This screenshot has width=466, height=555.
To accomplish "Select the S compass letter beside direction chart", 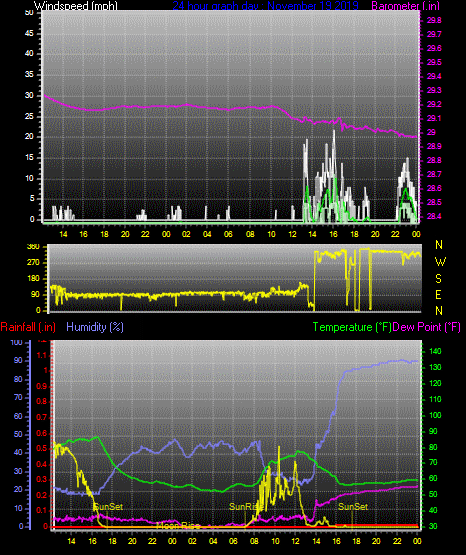I will 438,279.
